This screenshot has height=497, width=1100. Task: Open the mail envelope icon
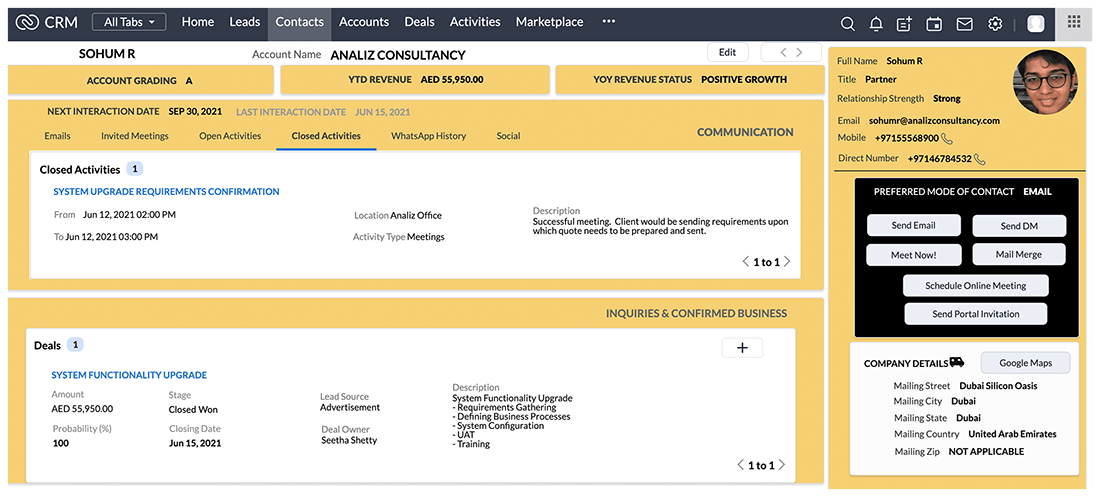coord(965,24)
